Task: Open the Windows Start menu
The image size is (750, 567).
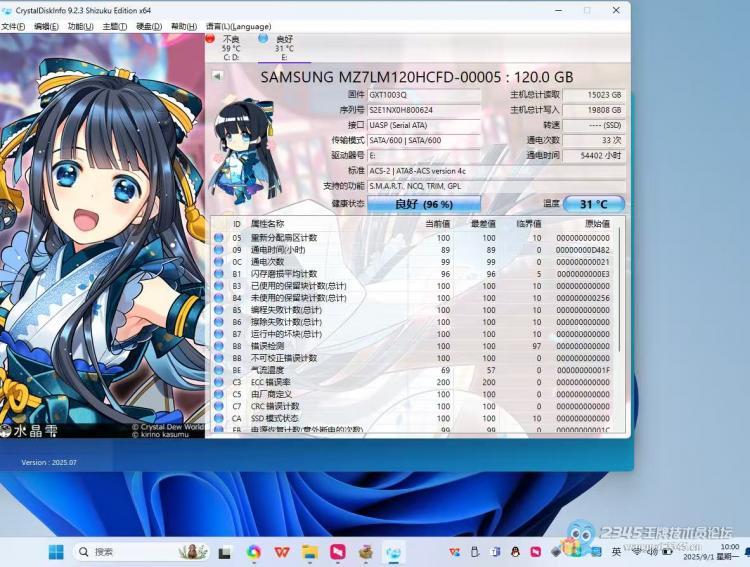Action: 56,552
